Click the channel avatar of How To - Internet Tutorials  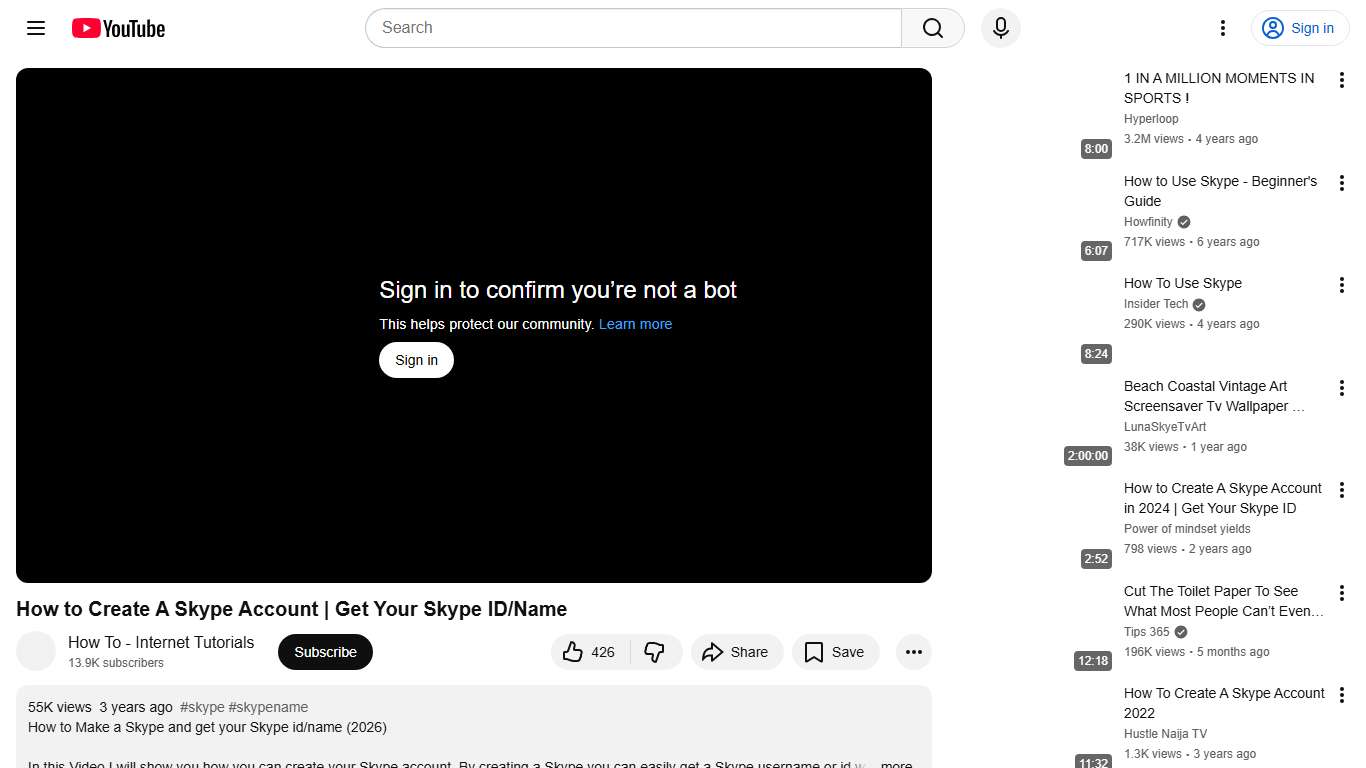pyautogui.click(x=36, y=651)
